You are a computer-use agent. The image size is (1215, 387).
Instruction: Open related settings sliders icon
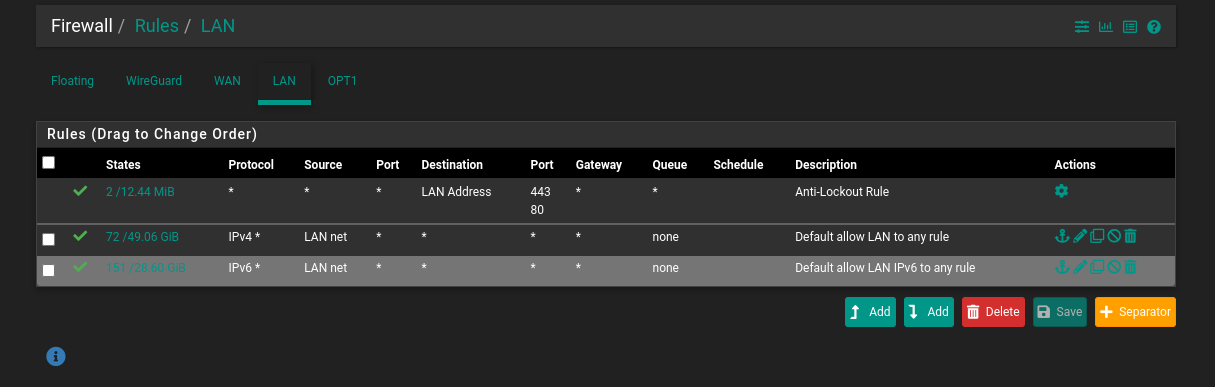point(1082,27)
